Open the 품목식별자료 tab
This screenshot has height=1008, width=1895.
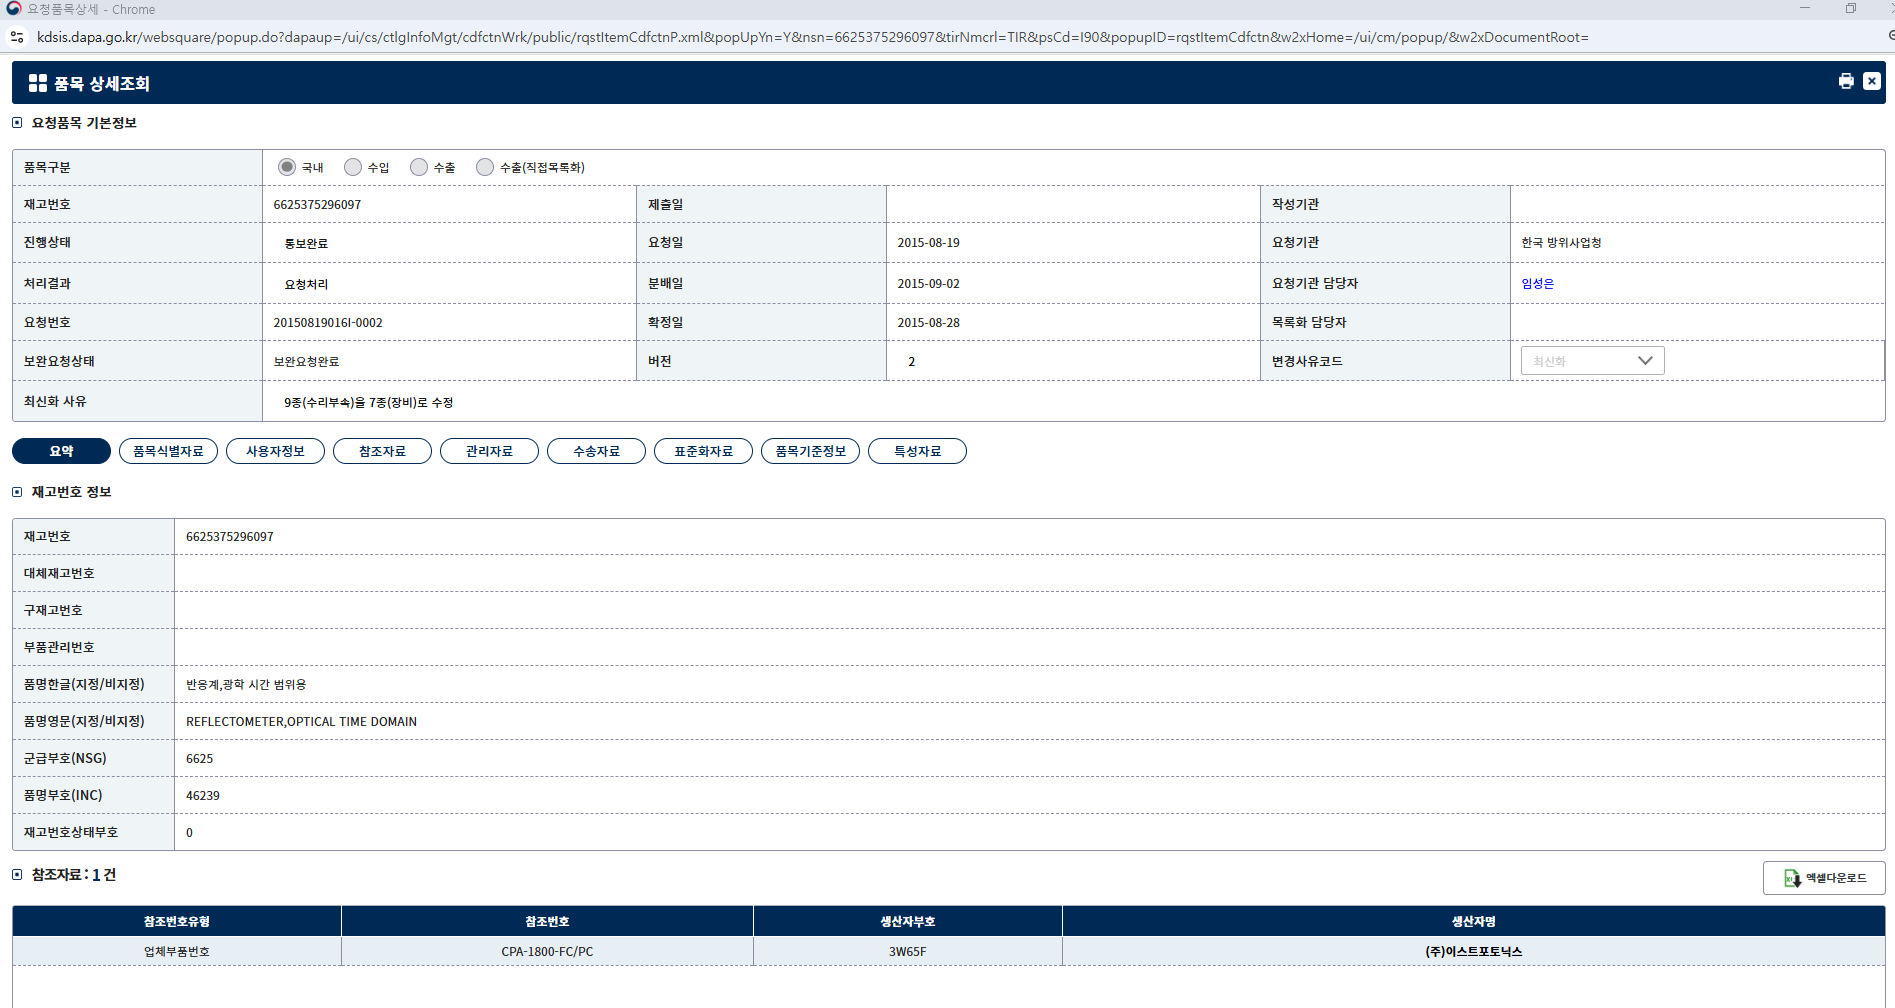tap(168, 451)
